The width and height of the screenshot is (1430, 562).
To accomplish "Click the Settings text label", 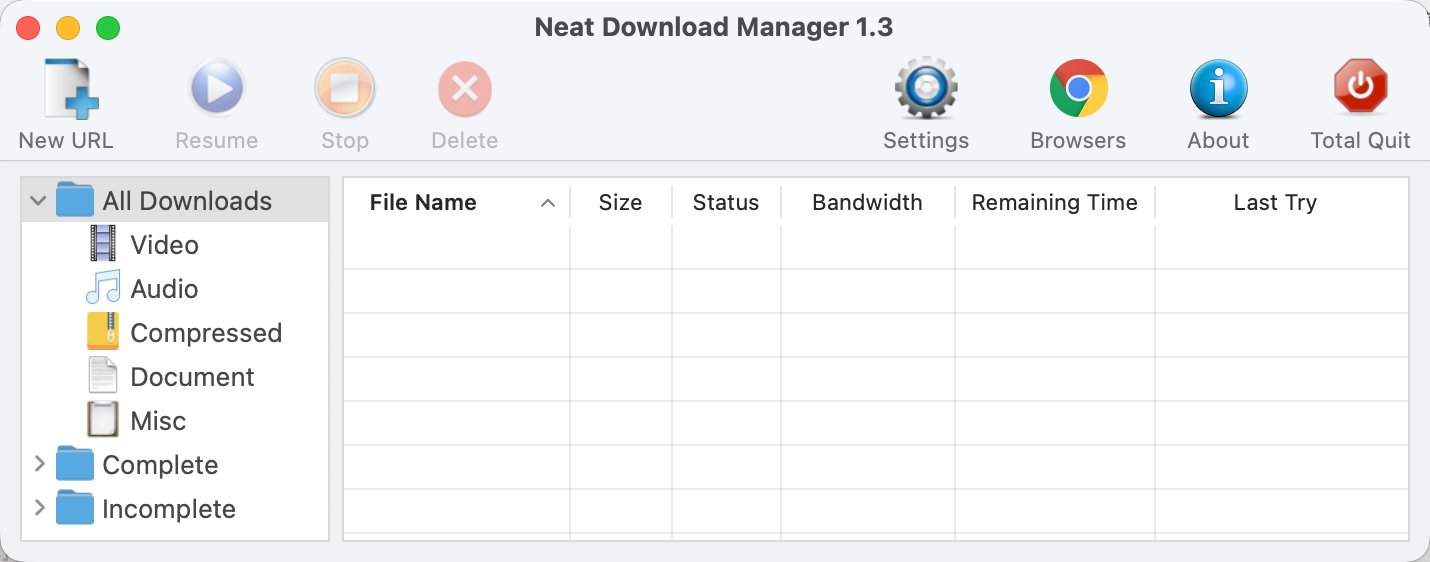I will (x=926, y=140).
